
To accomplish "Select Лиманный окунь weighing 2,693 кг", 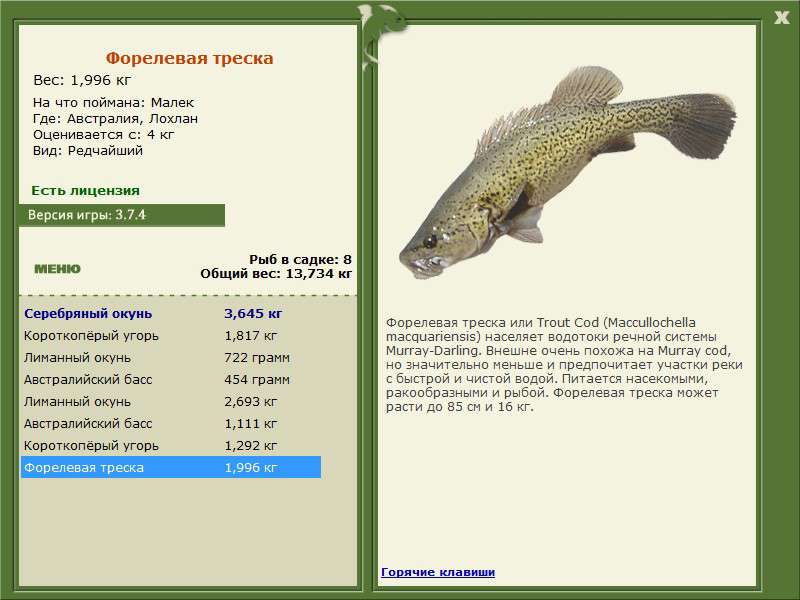I will tap(171, 402).
